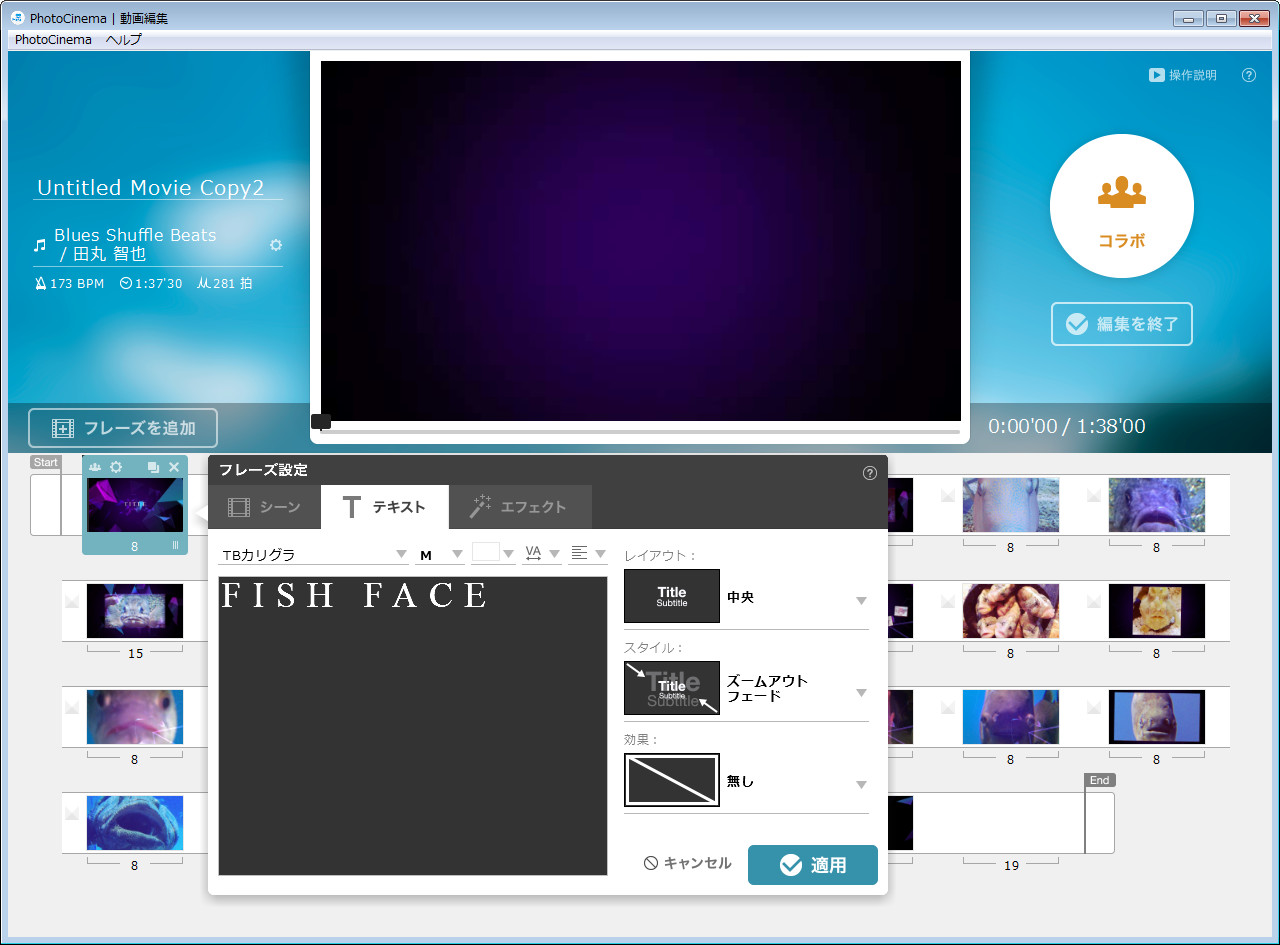Open the 操作説明 video guide icon

click(x=1183, y=74)
